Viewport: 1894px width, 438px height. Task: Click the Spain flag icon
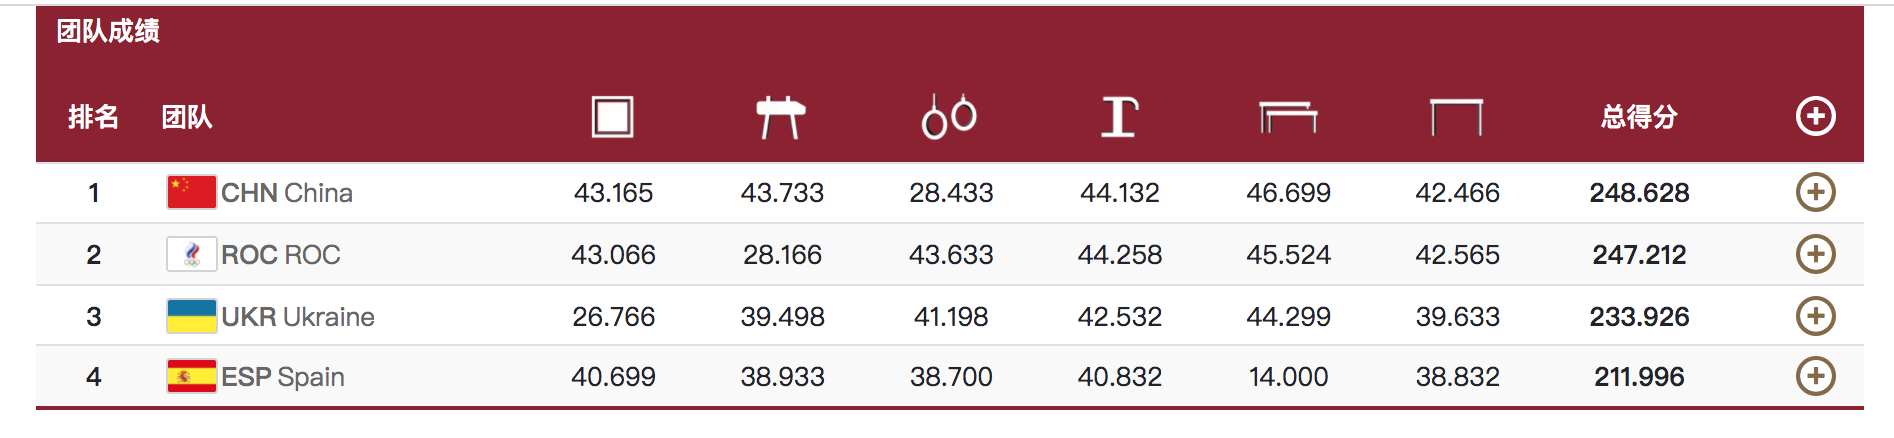pyautogui.click(x=191, y=377)
